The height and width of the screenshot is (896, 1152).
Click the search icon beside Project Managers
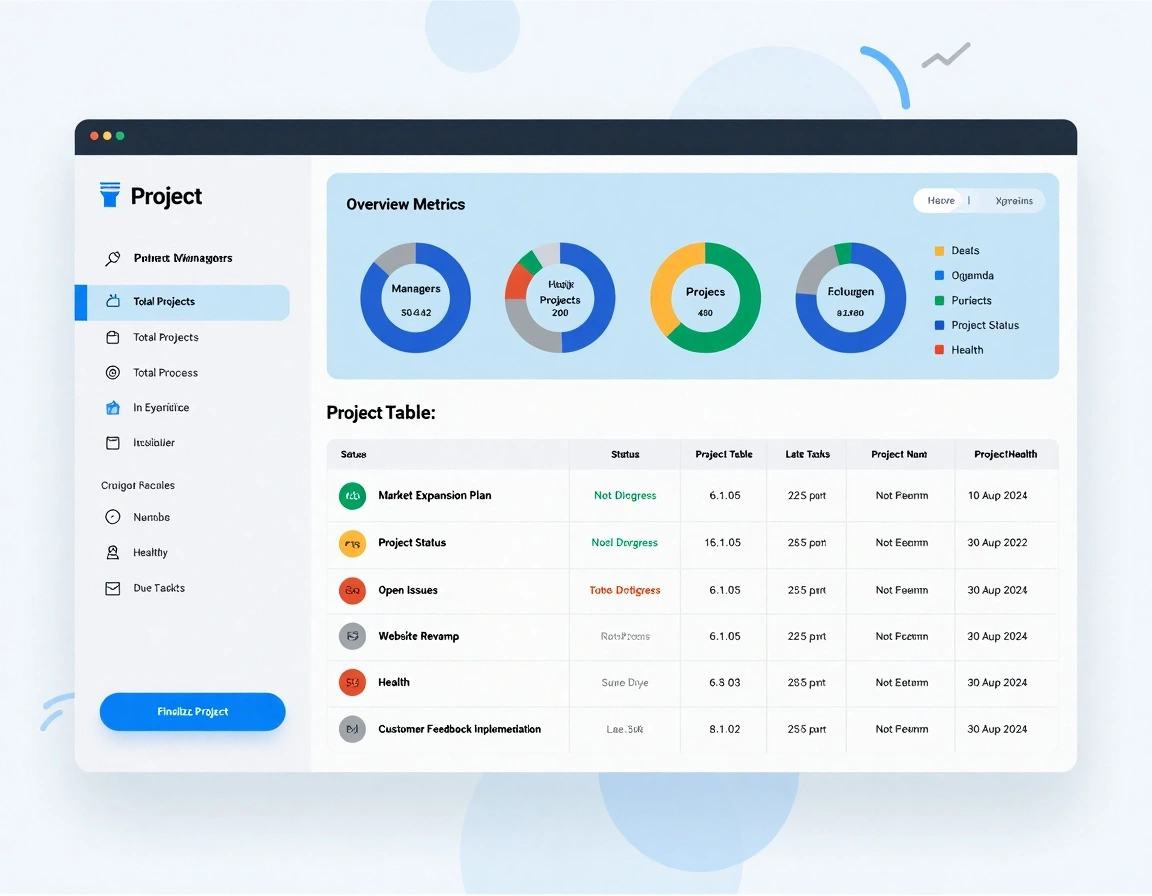coord(112,258)
